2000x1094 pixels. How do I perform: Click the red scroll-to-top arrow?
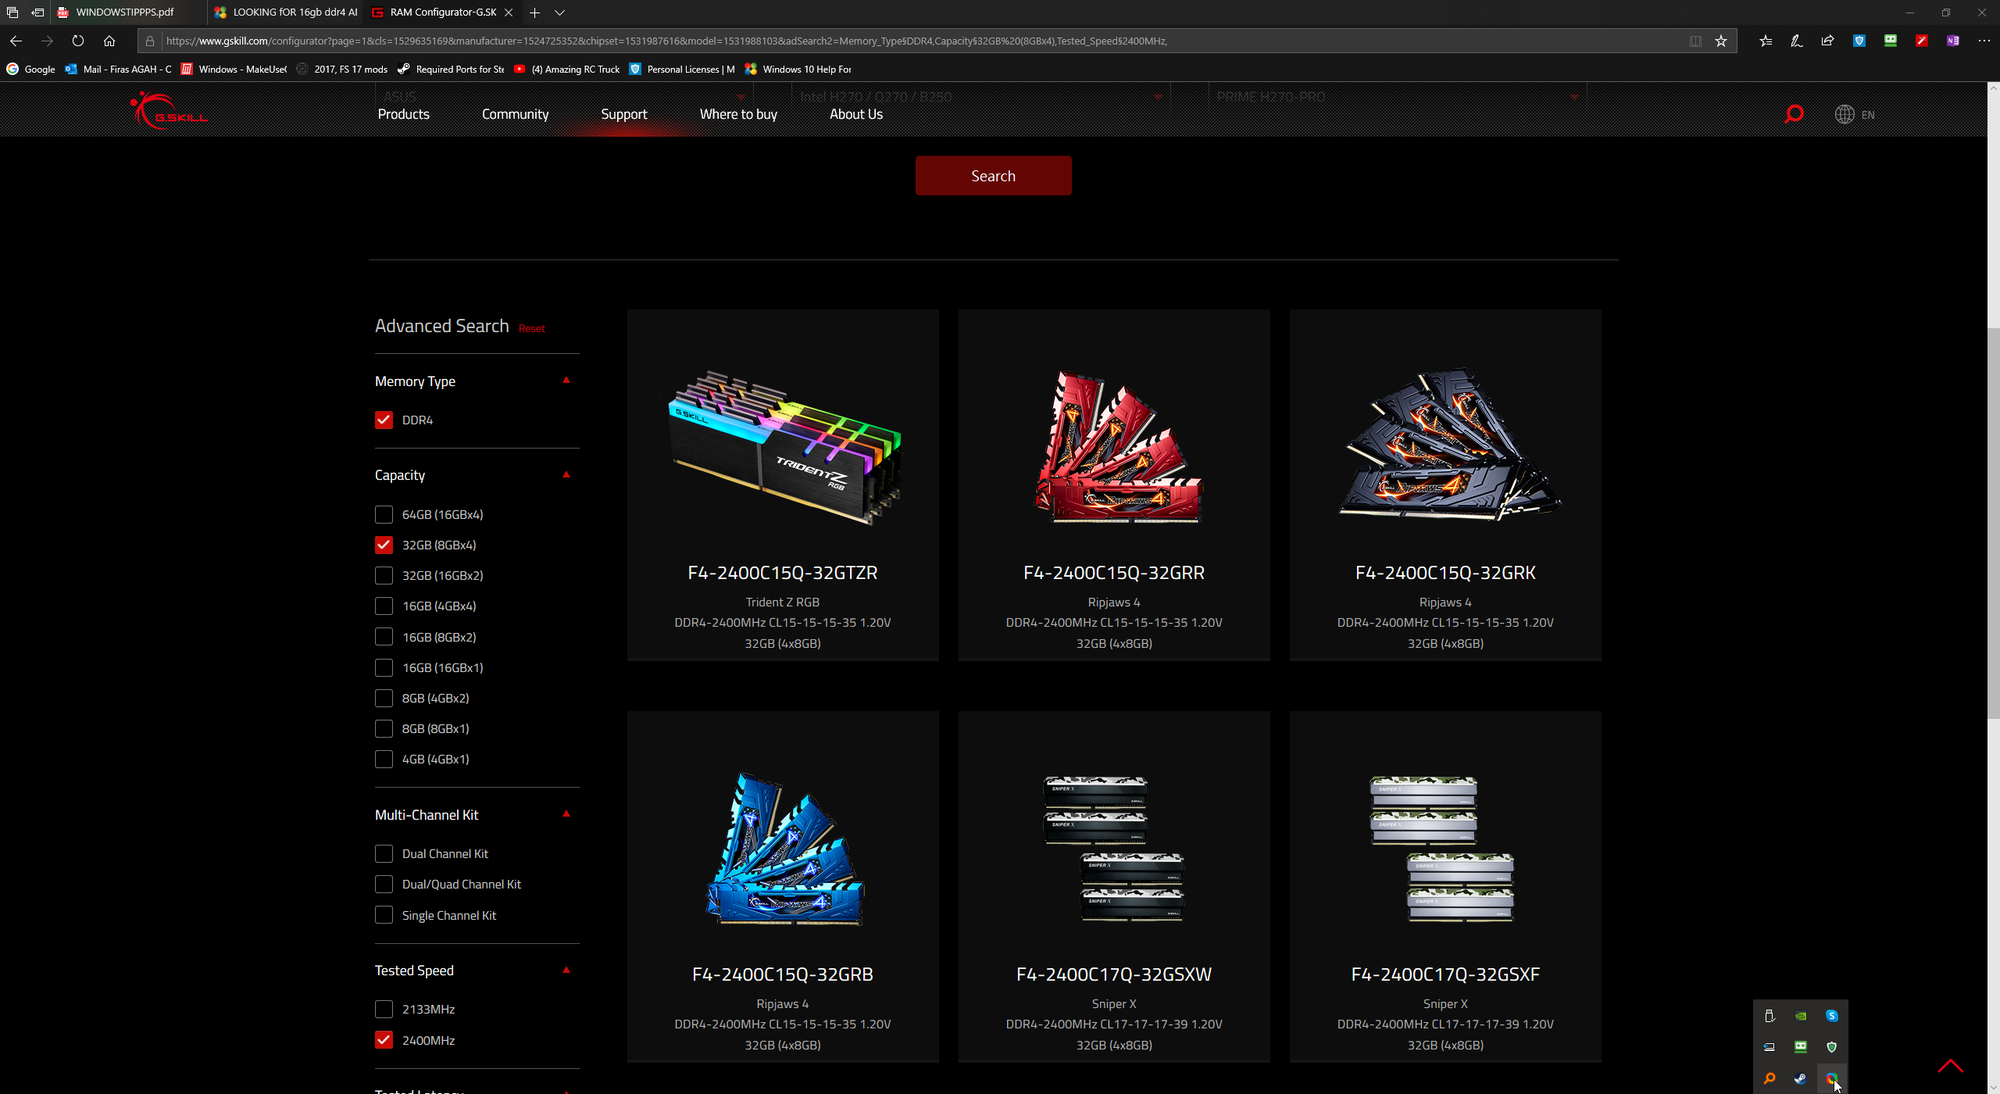click(x=1950, y=1066)
